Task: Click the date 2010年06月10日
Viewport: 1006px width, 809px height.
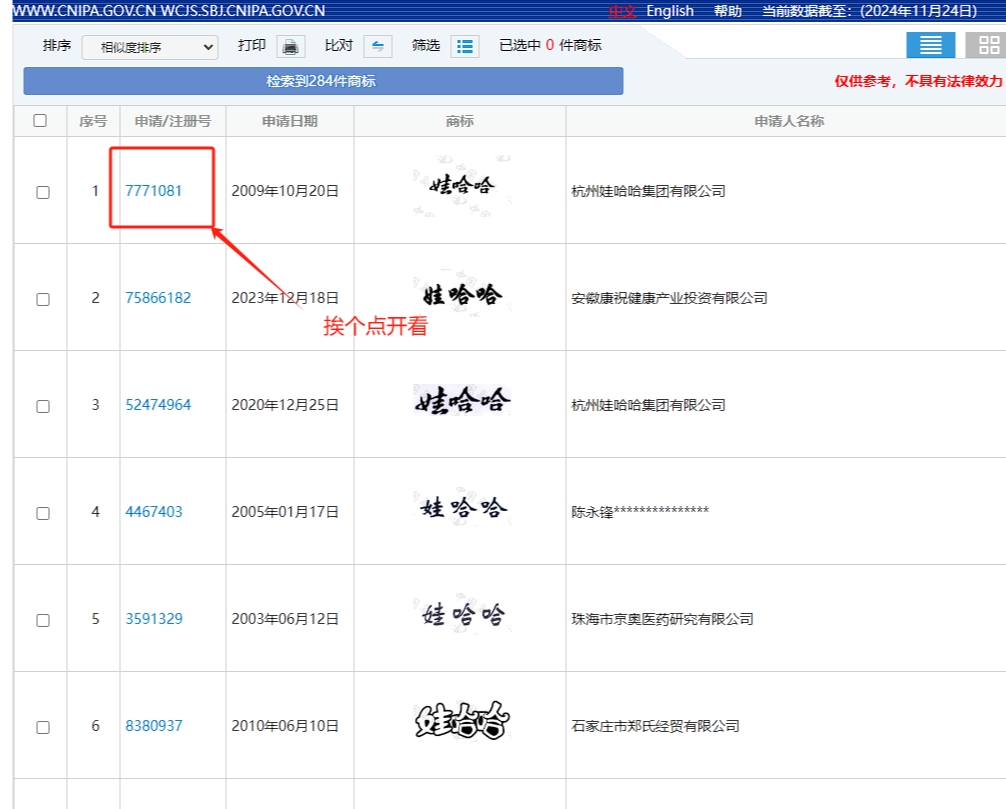Action: click(x=285, y=726)
